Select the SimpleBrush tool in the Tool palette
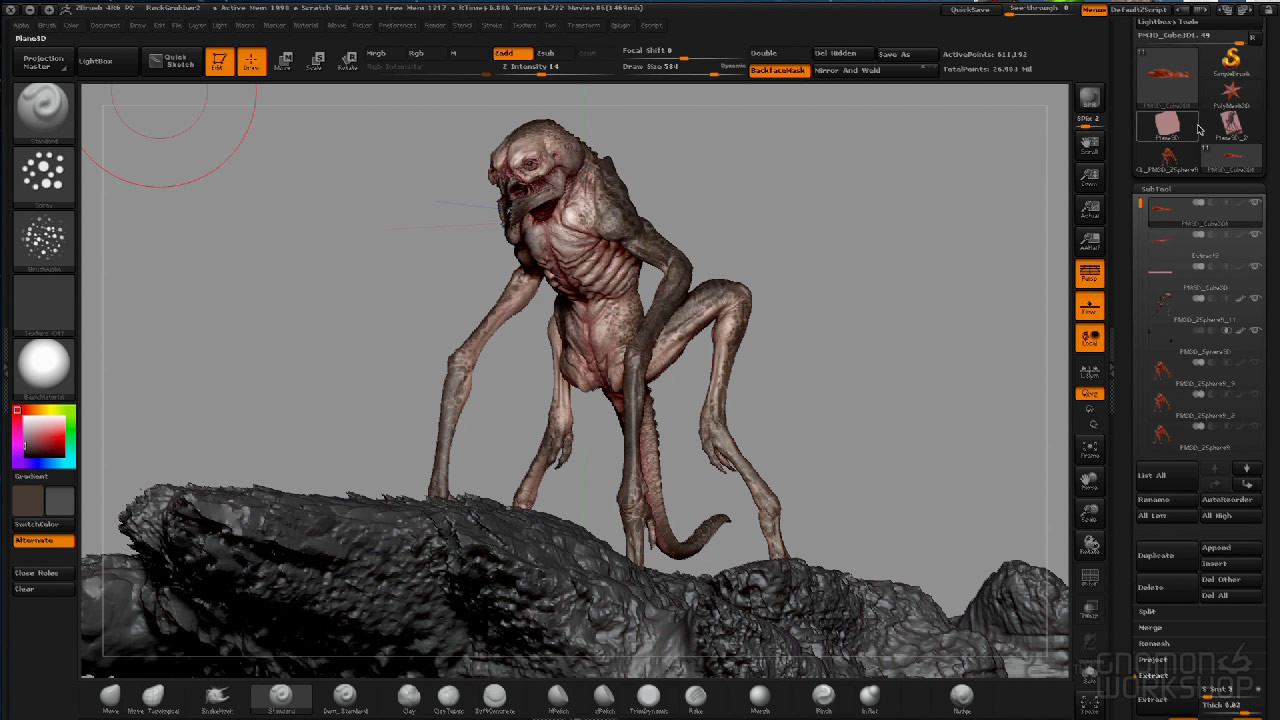This screenshot has height=720, width=1280. [x=1230, y=62]
